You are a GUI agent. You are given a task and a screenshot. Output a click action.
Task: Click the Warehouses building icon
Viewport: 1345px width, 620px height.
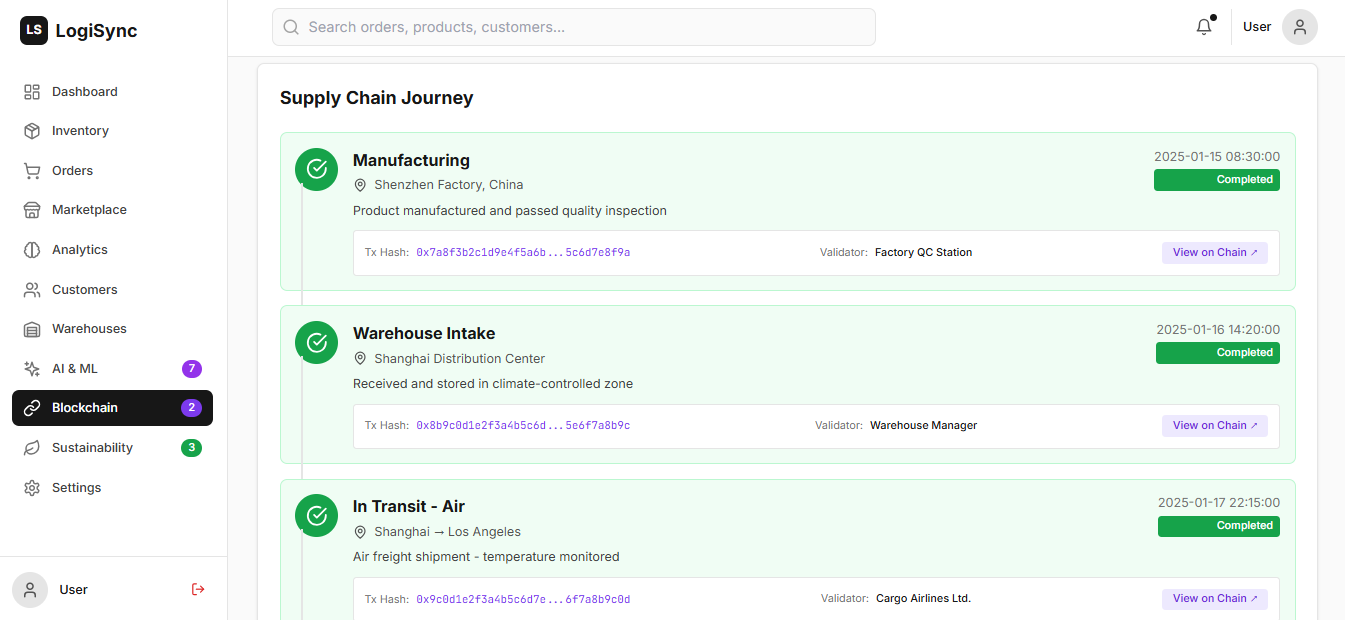pos(32,329)
